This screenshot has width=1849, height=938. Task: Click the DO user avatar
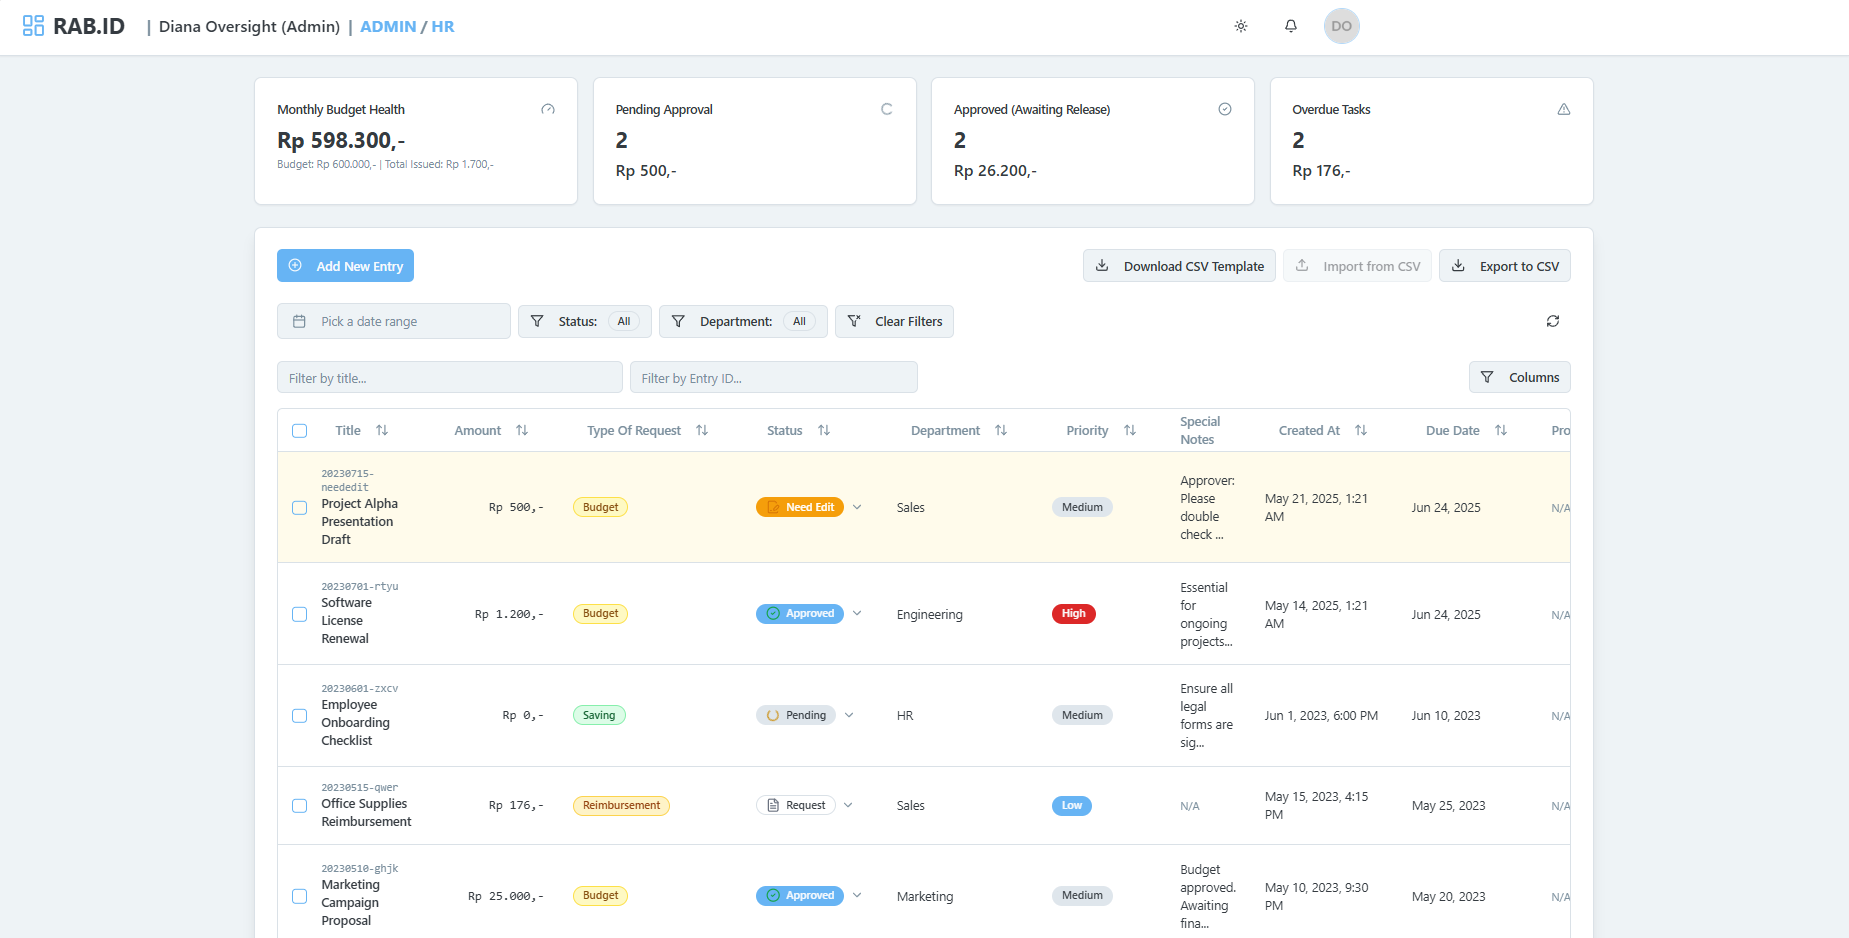pyautogui.click(x=1341, y=26)
